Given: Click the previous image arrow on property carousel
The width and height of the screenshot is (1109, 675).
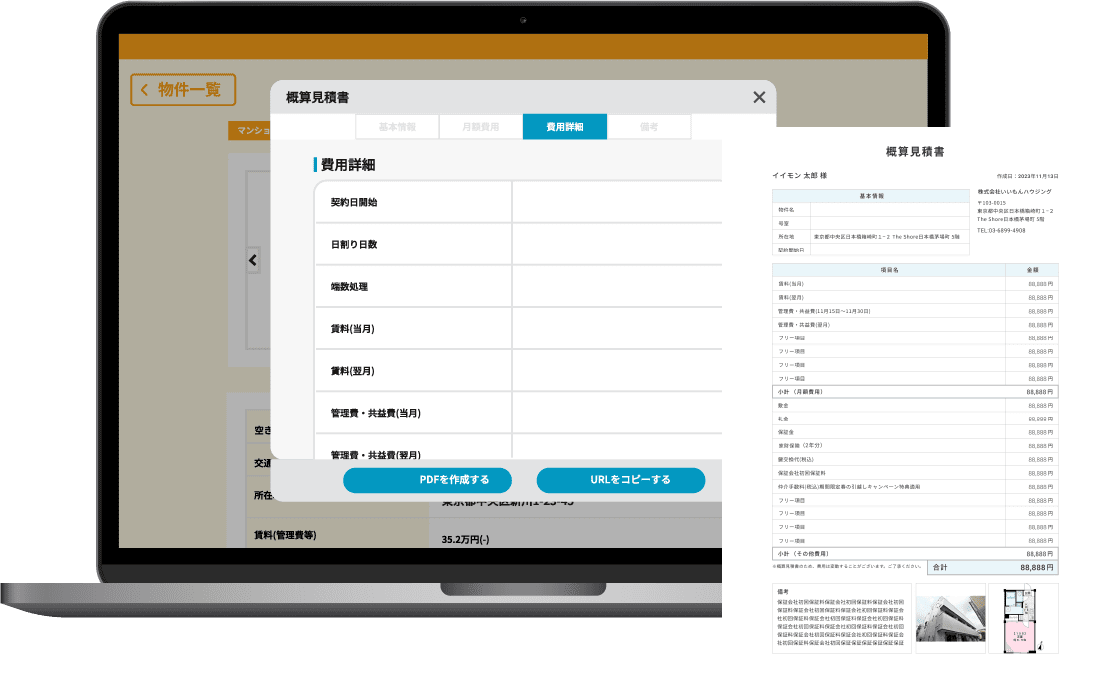Looking at the screenshot, I should tap(253, 260).
